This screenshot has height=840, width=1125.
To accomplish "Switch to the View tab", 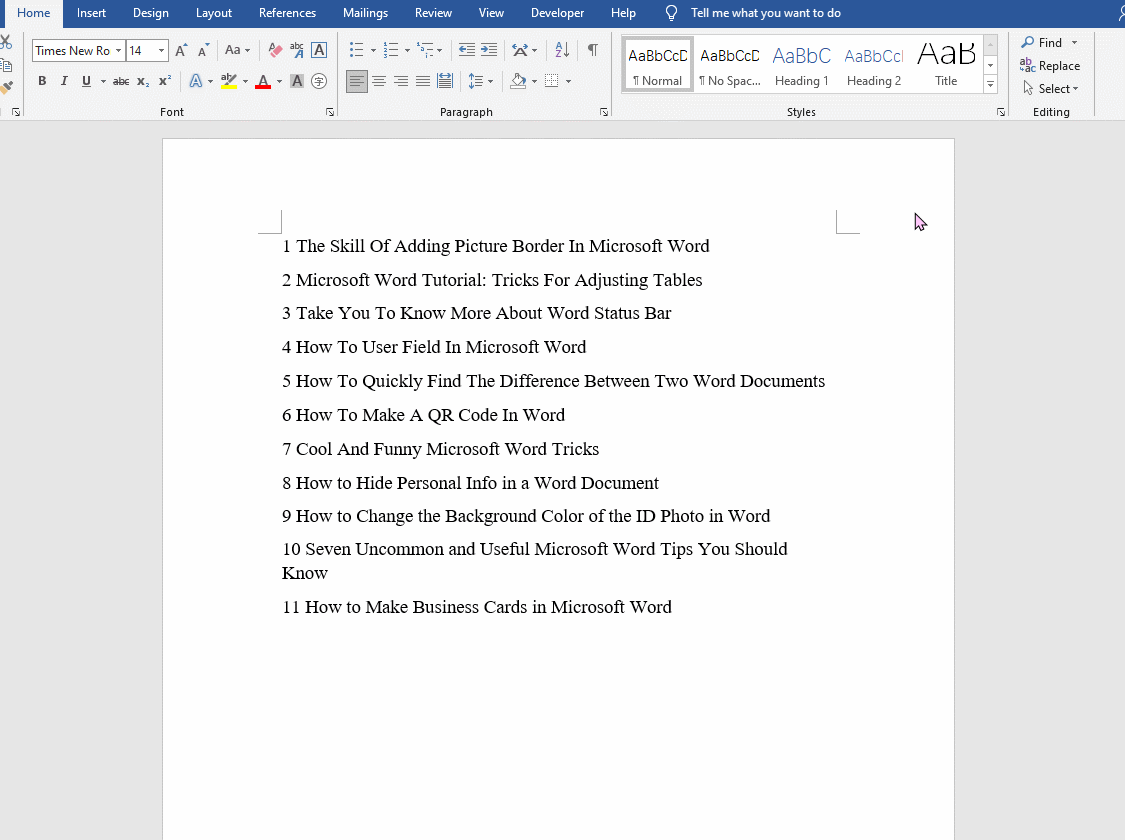I will [491, 13].
